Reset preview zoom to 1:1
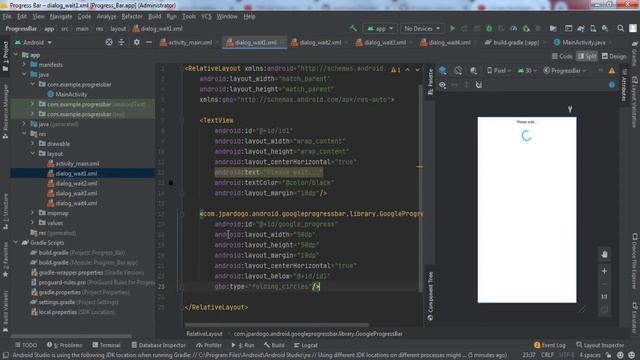The height and width of the screenshot is (360, 640). 604,297
